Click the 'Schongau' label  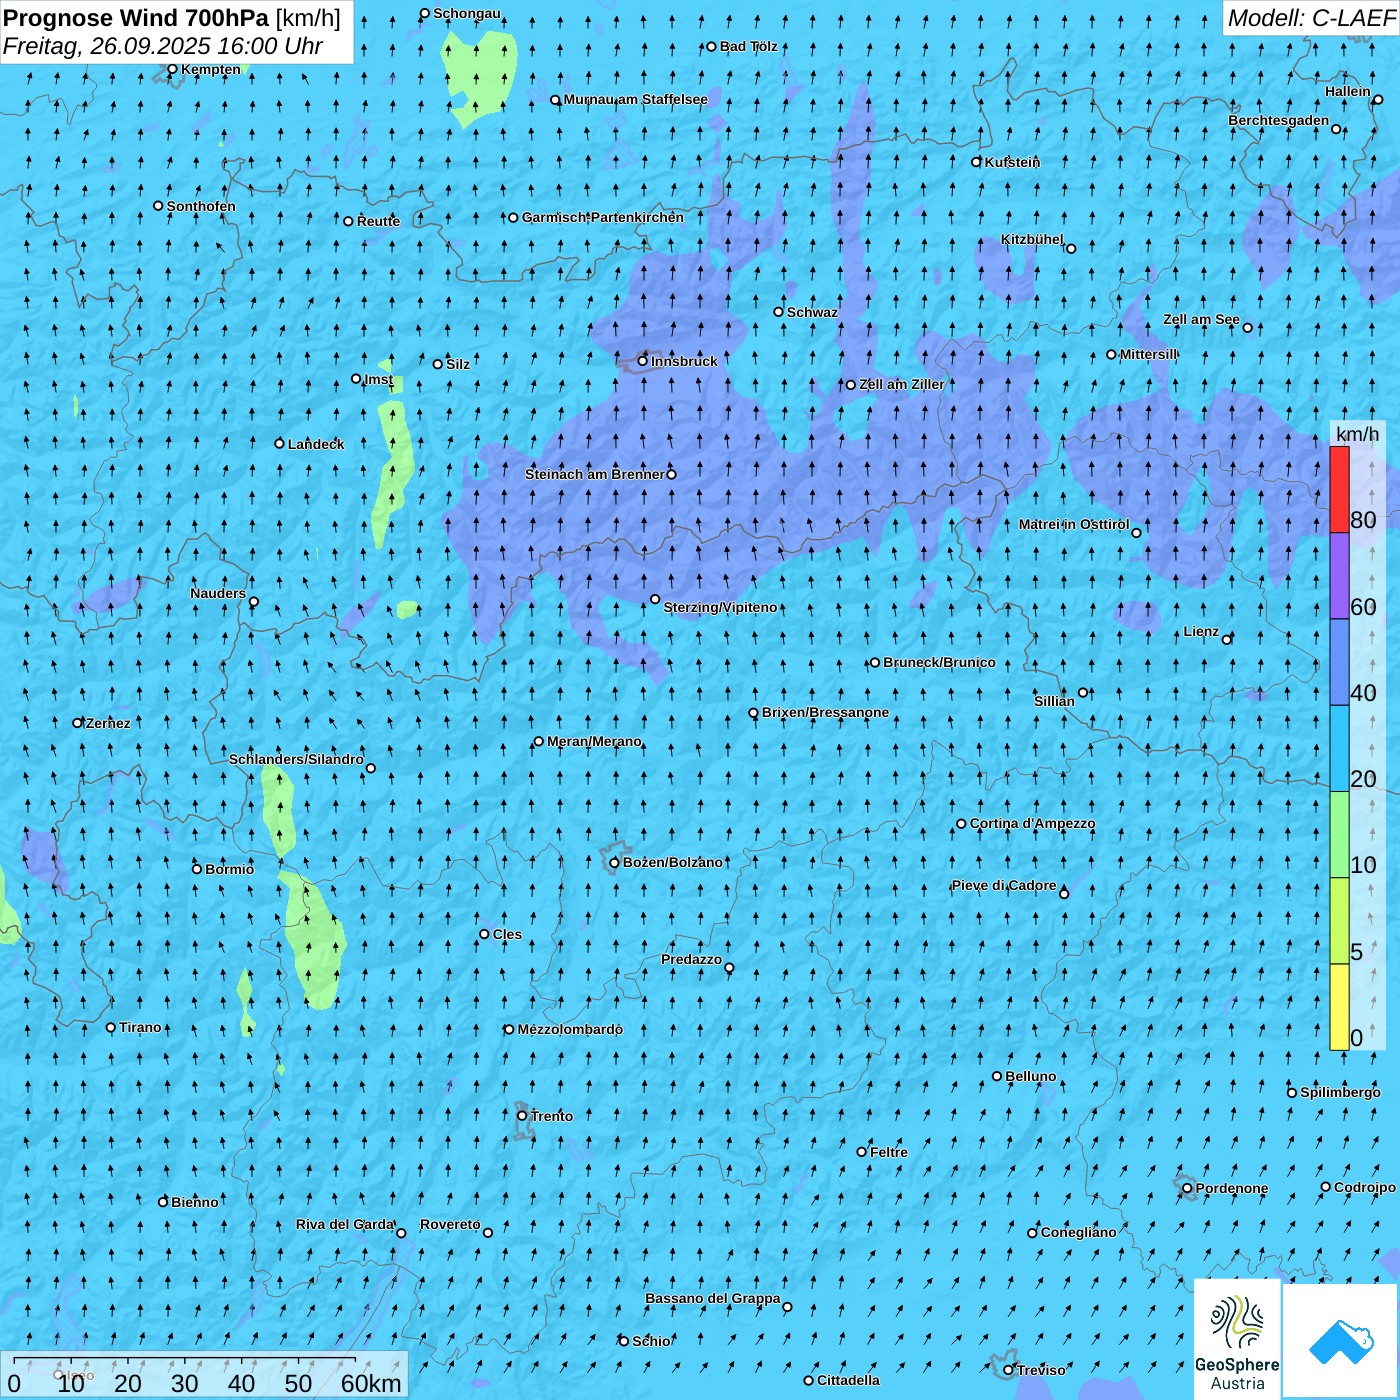point(466,13)
